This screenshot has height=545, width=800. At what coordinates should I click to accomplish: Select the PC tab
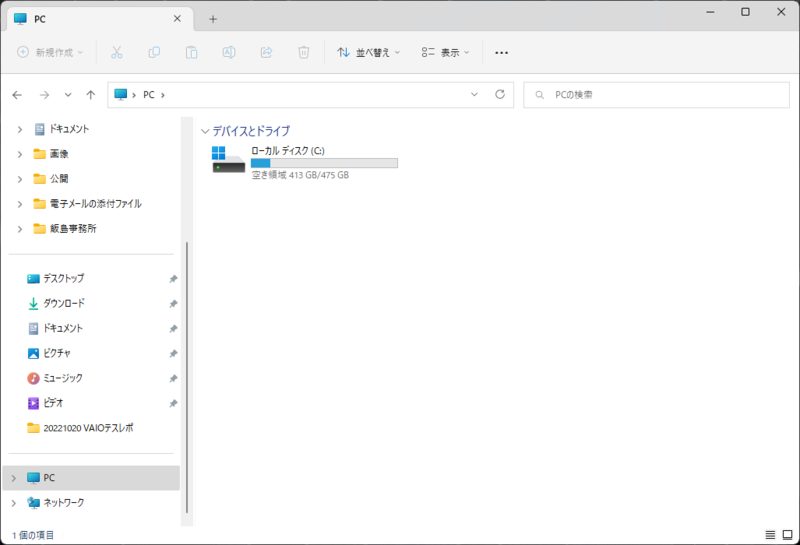[100, 19]
